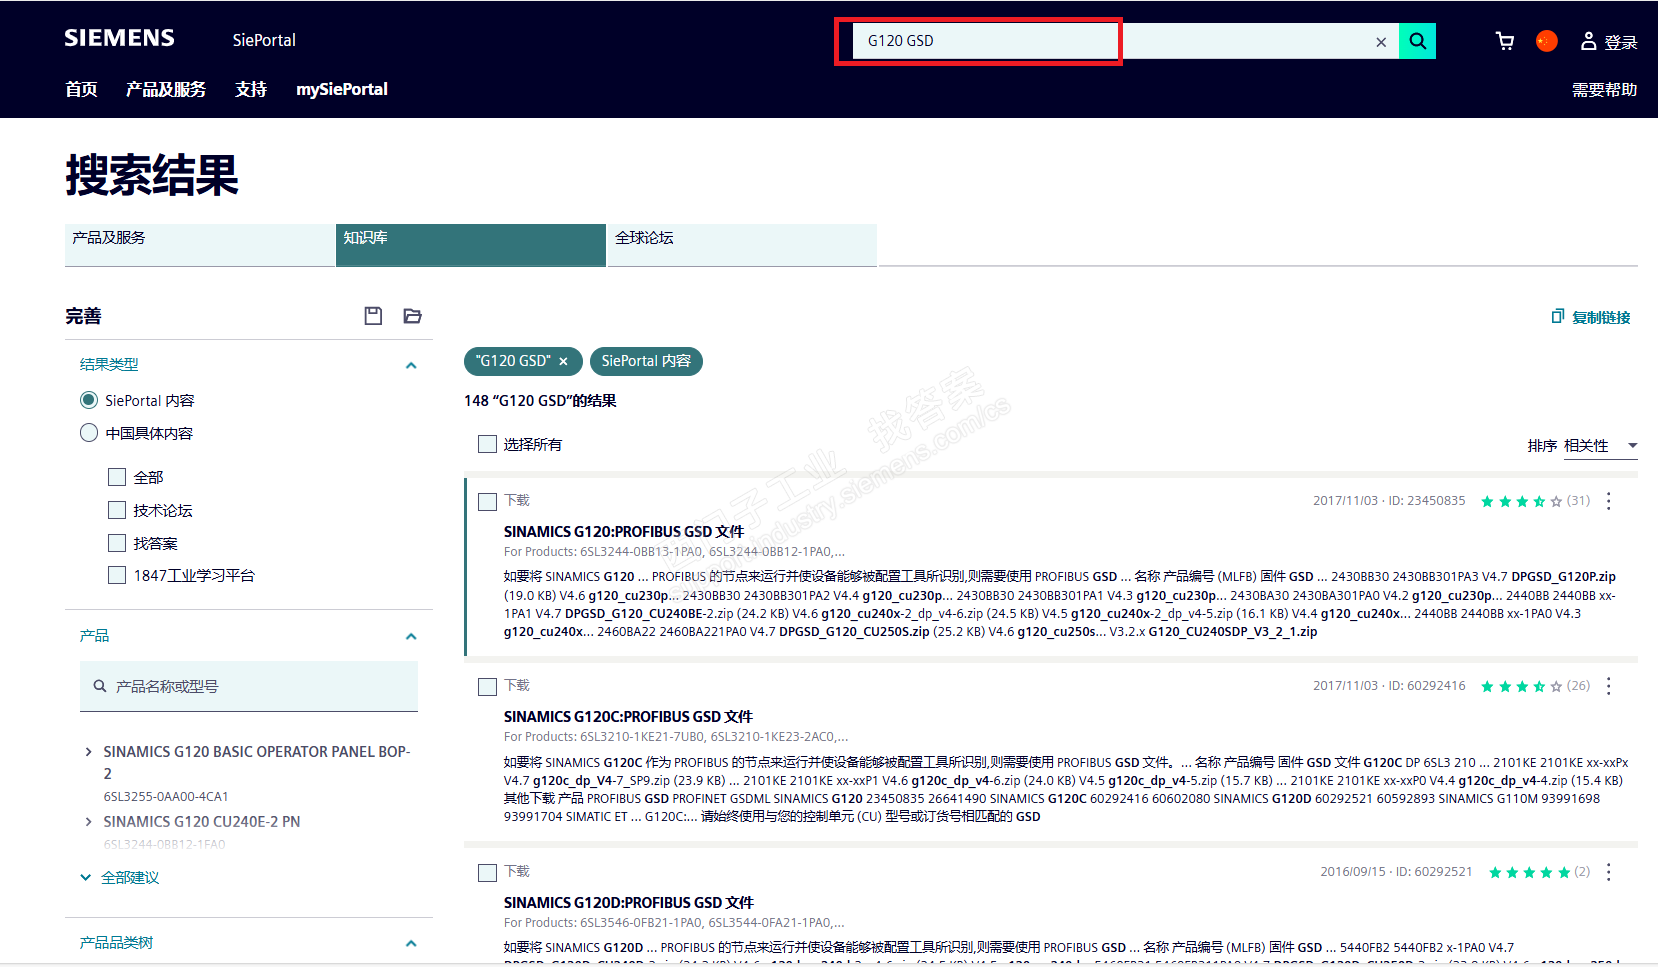Switch to the 全球论坛 results tab

click(x=742, y=245)
